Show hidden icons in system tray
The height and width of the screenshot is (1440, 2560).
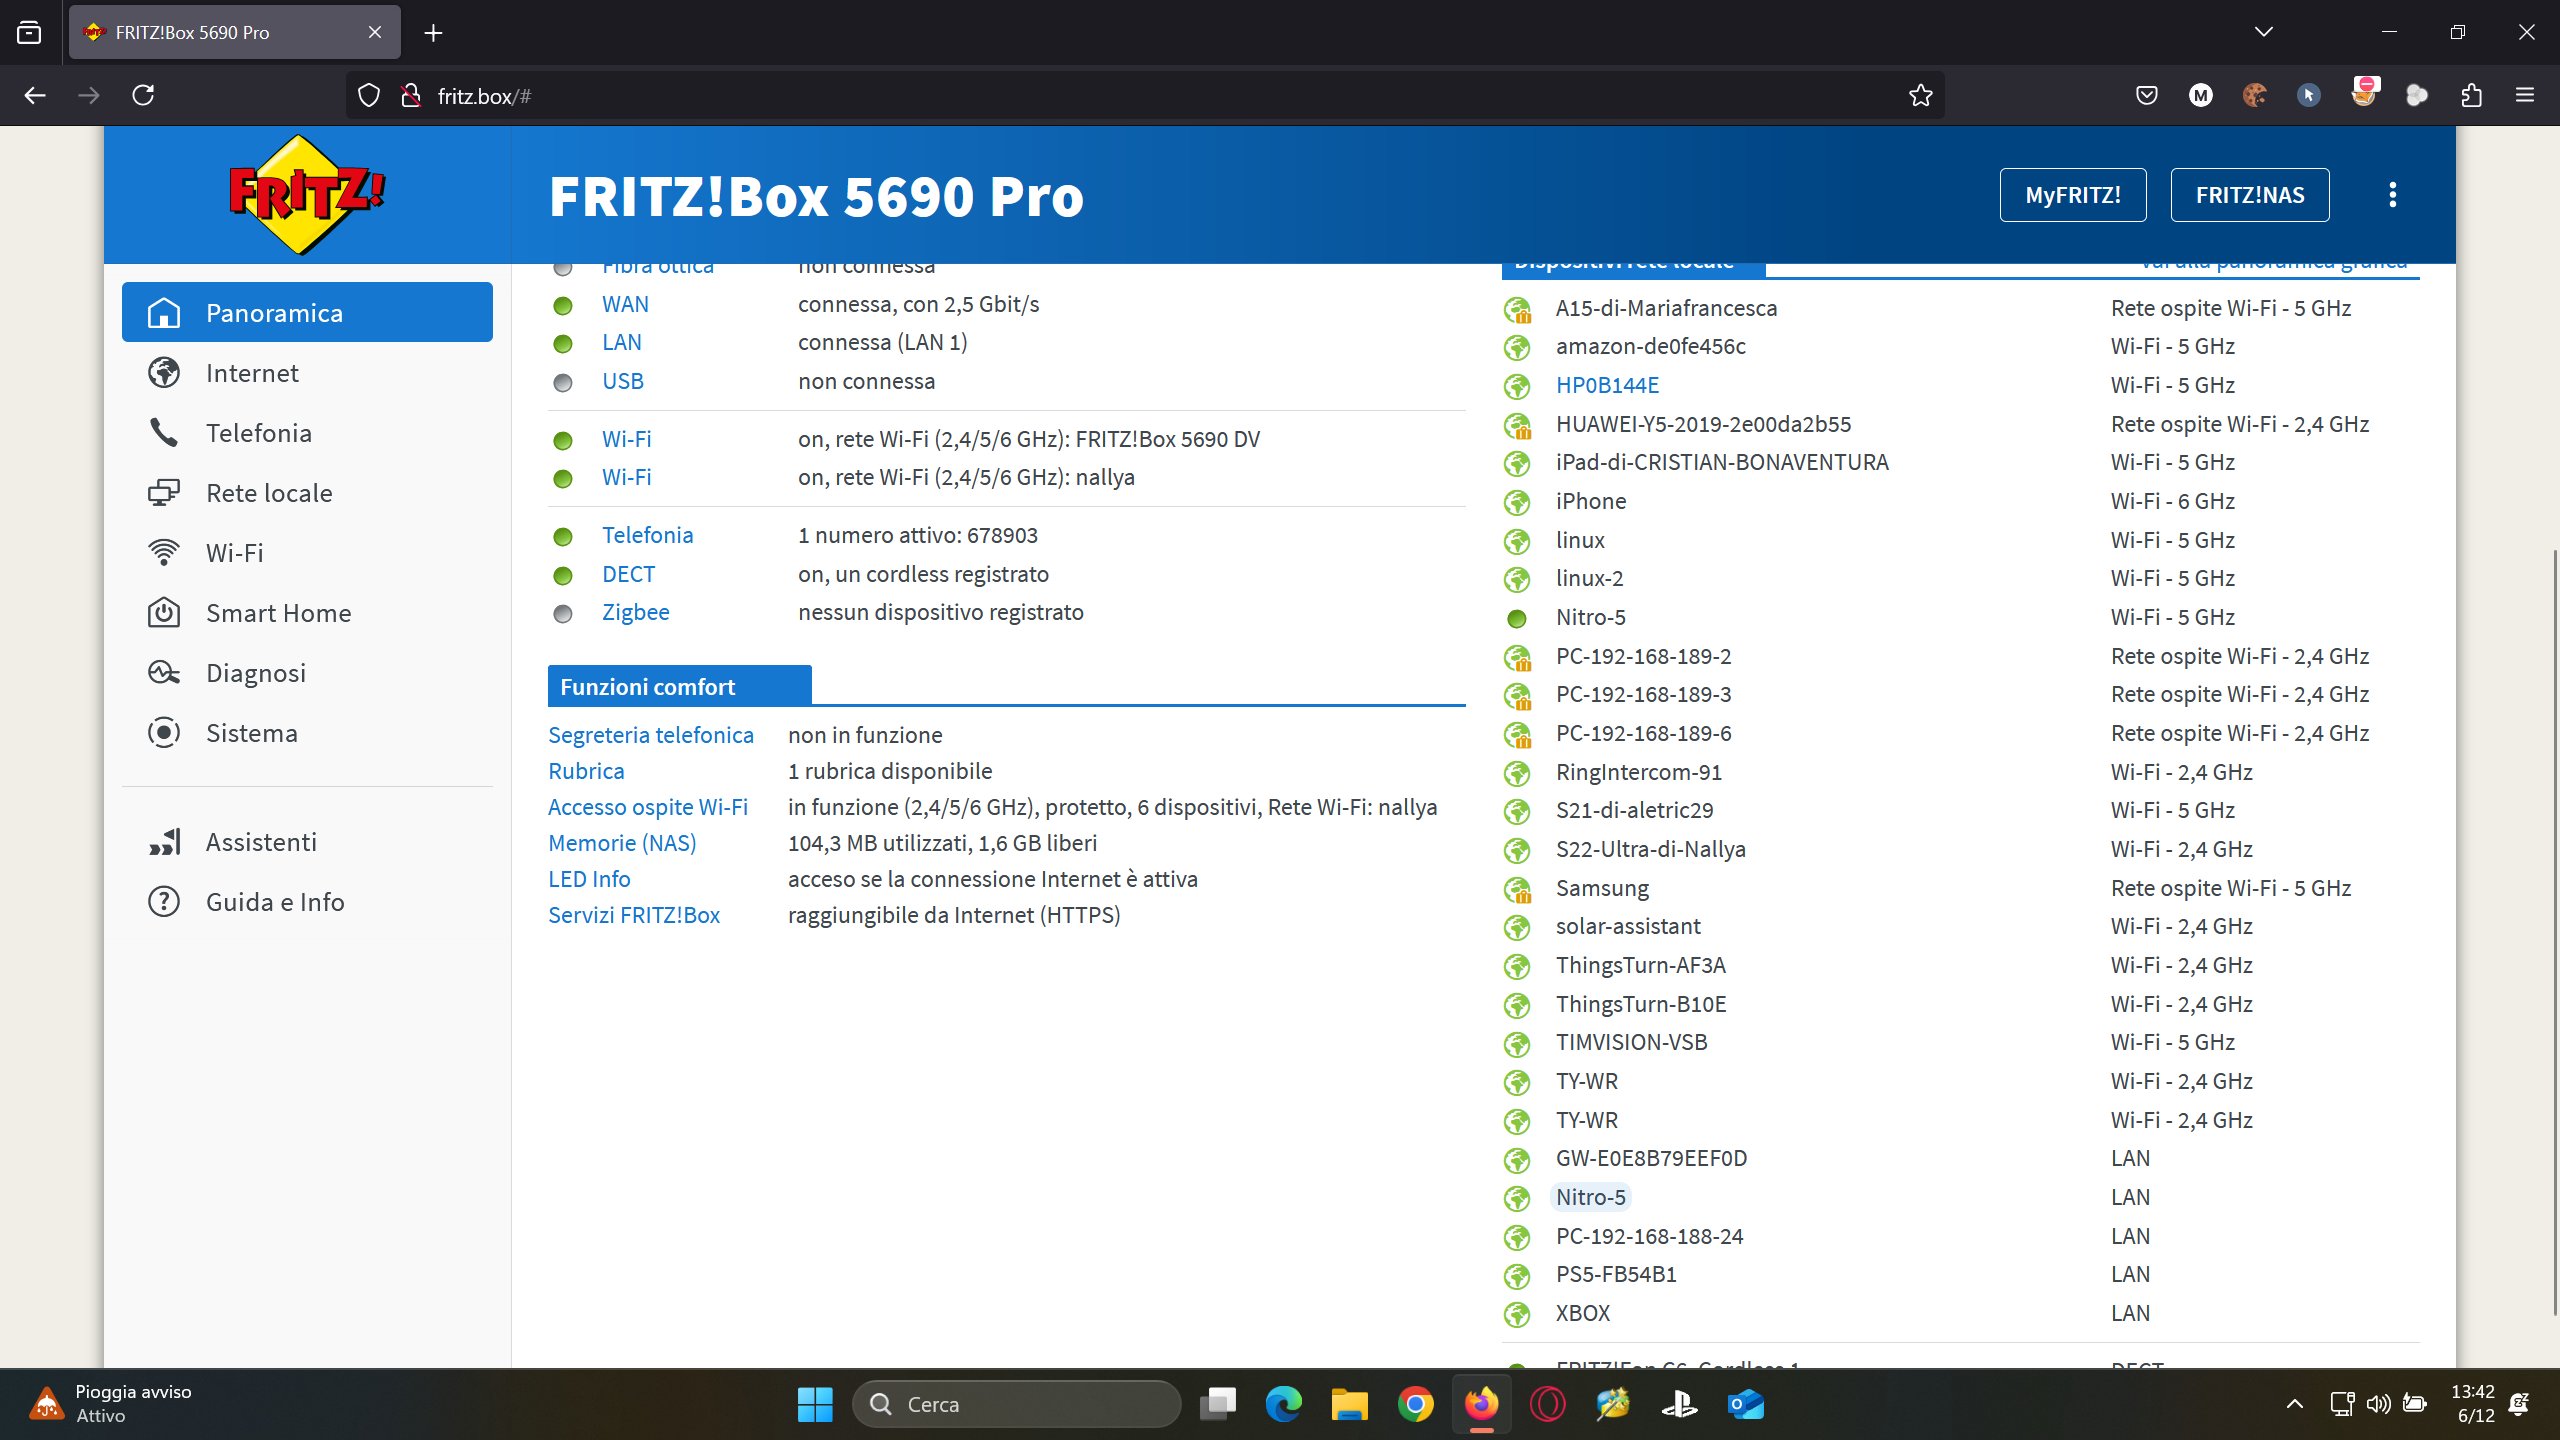[2295, 1404]
